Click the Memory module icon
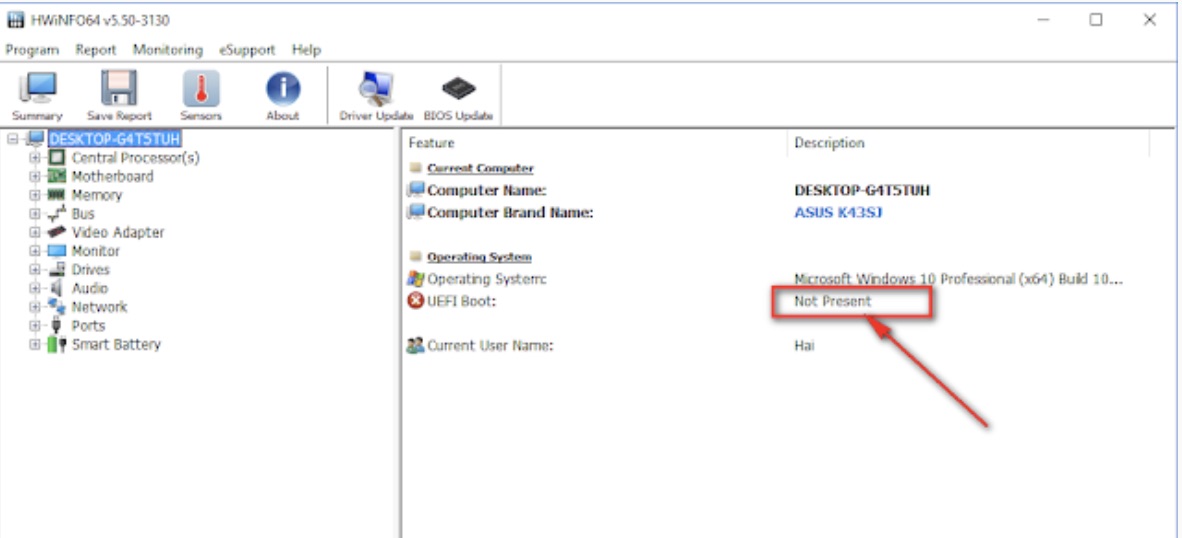The width and height of the screenshot is (1182, 538). [57, 194]
